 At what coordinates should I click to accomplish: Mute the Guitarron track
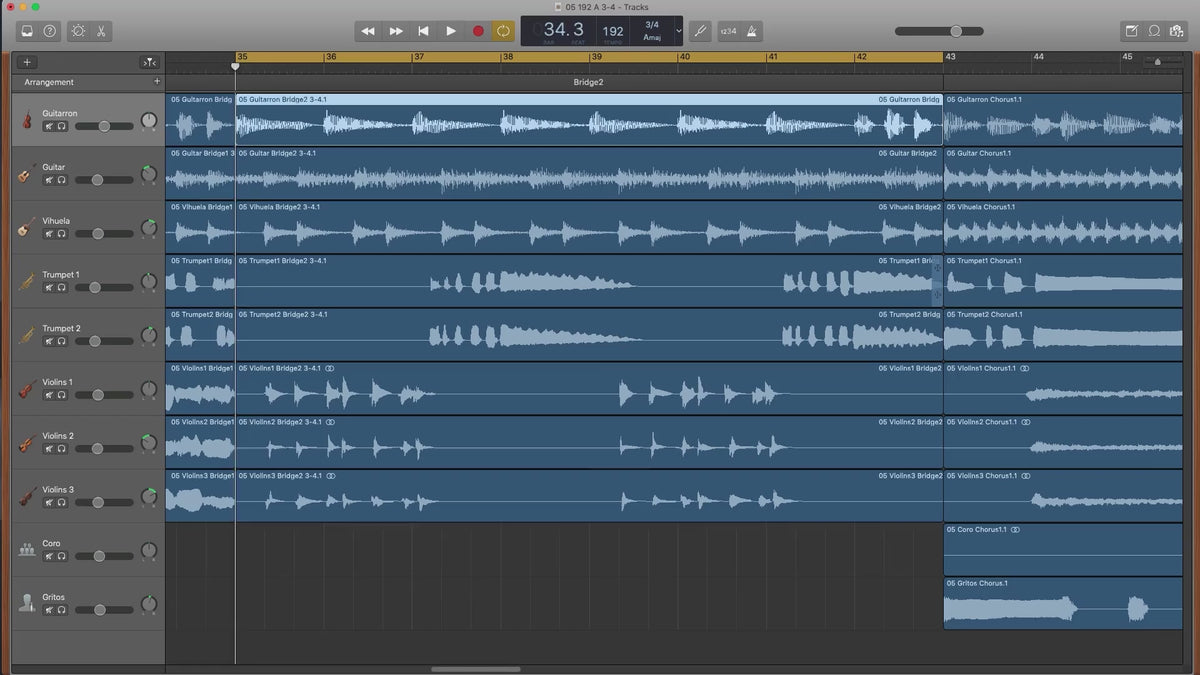pyautogui.click(x=48, y=126)
